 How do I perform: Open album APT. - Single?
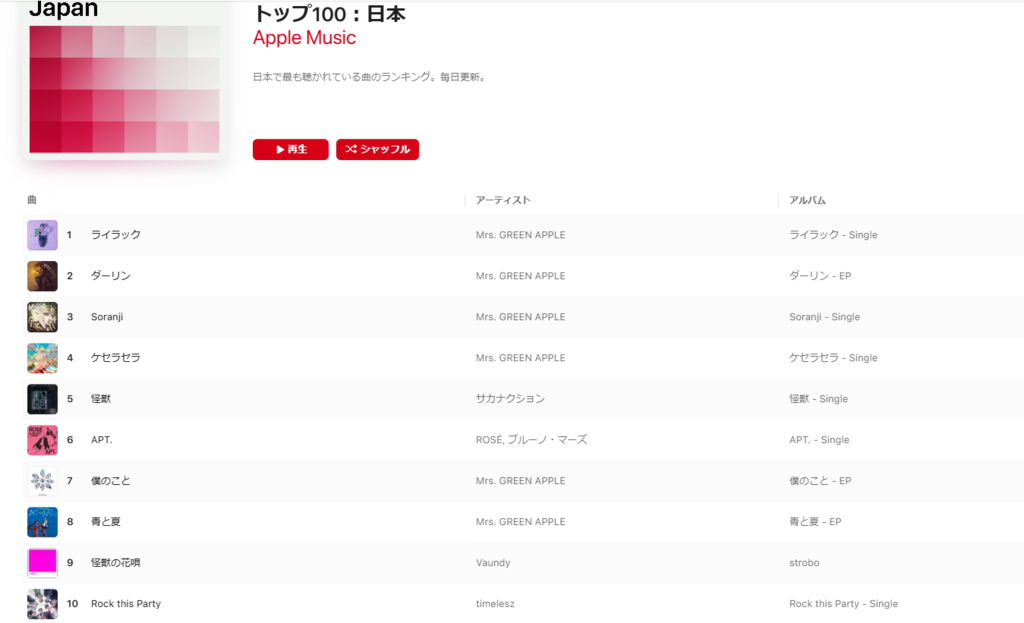pos(820,440)
